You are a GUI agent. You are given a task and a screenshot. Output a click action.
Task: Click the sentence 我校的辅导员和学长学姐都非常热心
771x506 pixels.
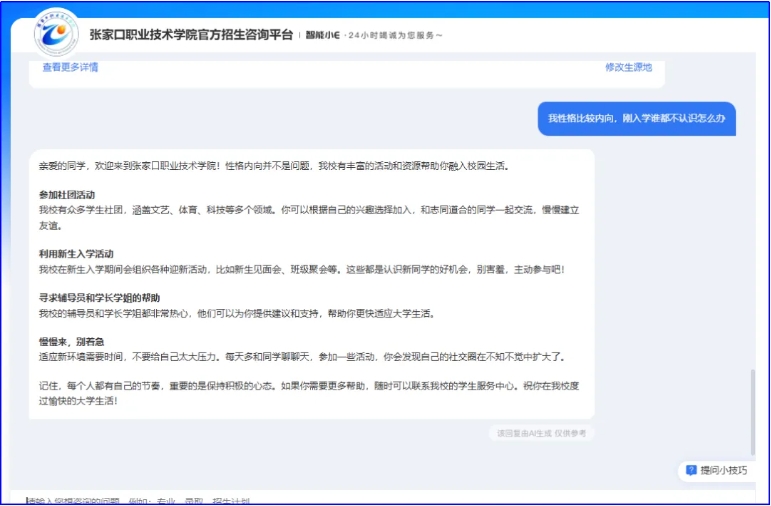(237, 314)
